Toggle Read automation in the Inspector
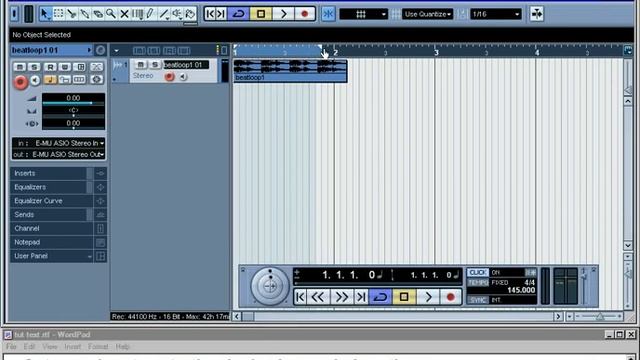This screenshot has height=360, width=640. 50,67
